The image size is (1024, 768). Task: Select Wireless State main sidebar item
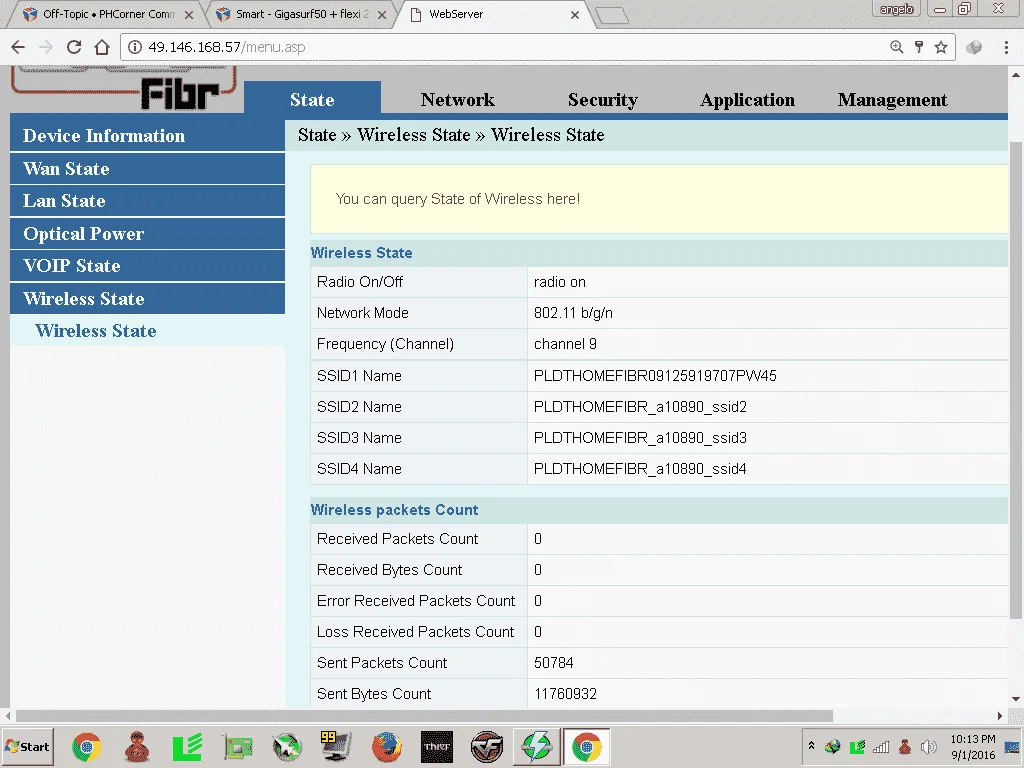click(148, 298)
